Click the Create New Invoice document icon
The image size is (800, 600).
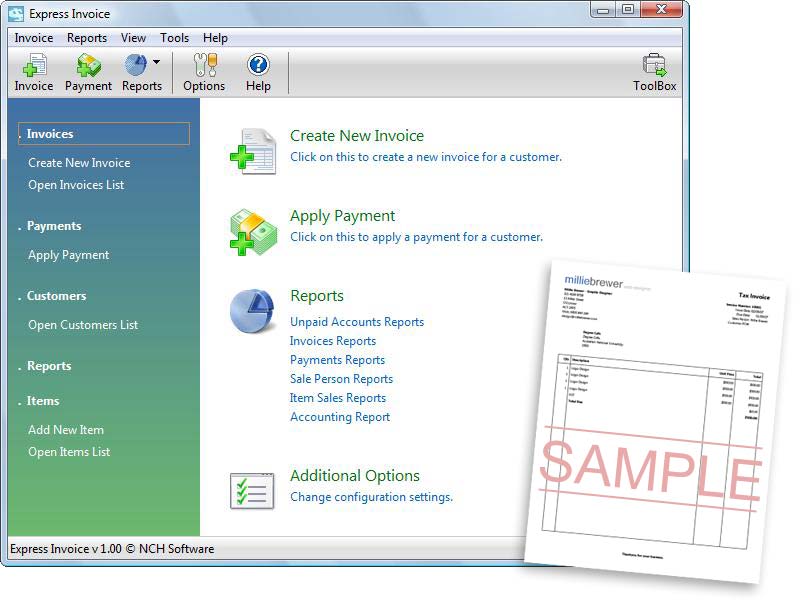pyautogui.click(x=252, y=151)
